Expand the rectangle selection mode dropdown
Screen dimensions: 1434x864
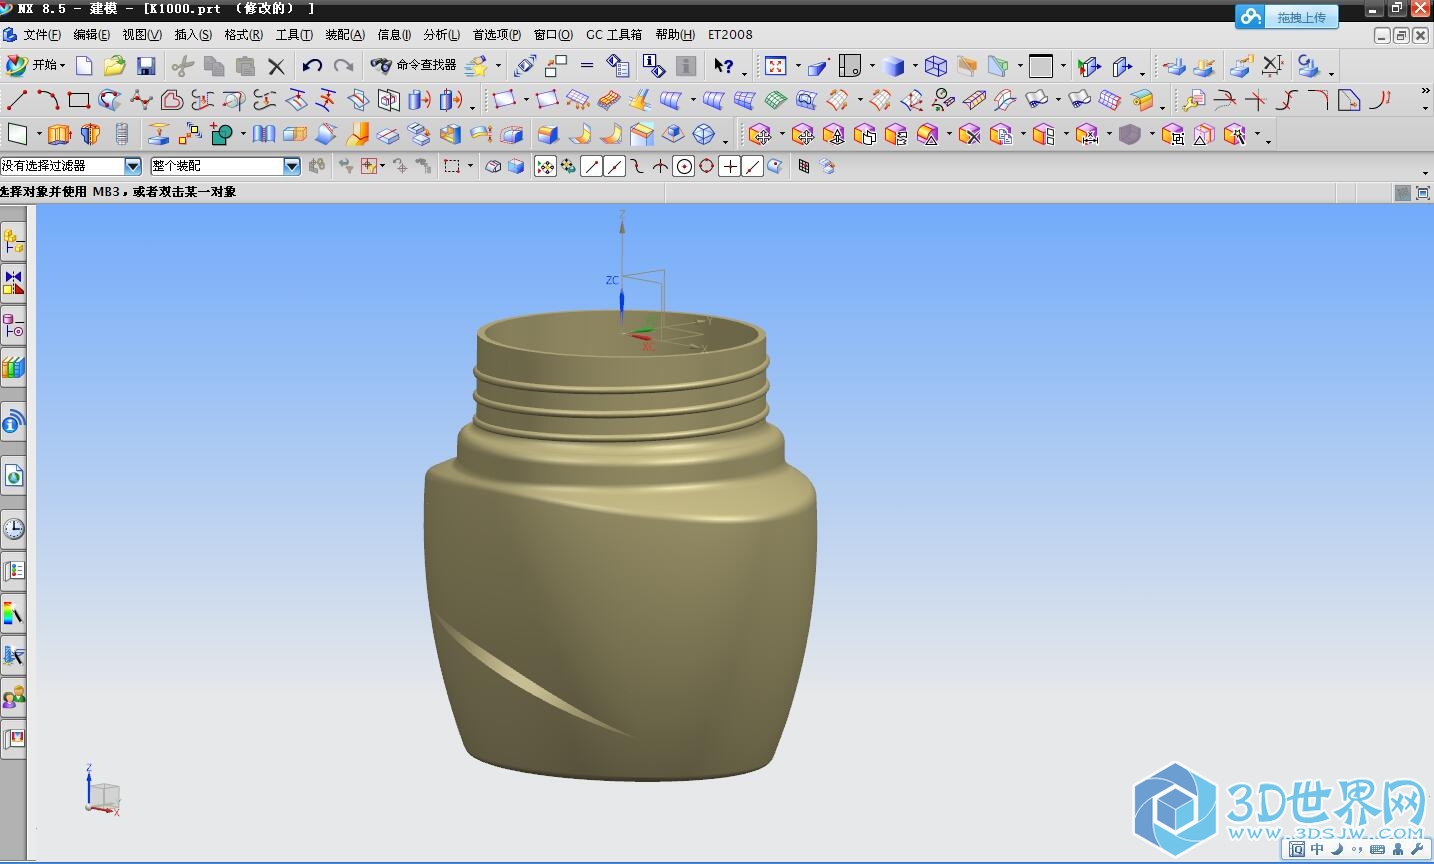pos(470,167)
